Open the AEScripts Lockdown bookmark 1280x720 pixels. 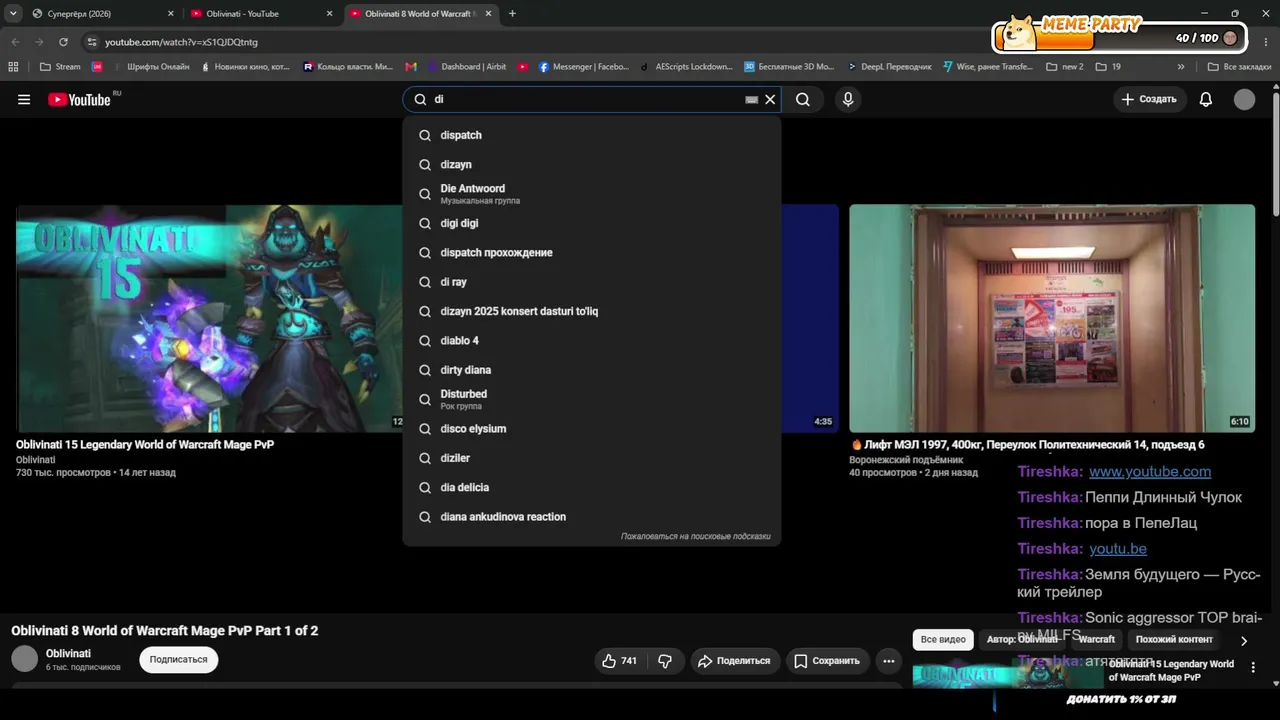click(686, 67)
